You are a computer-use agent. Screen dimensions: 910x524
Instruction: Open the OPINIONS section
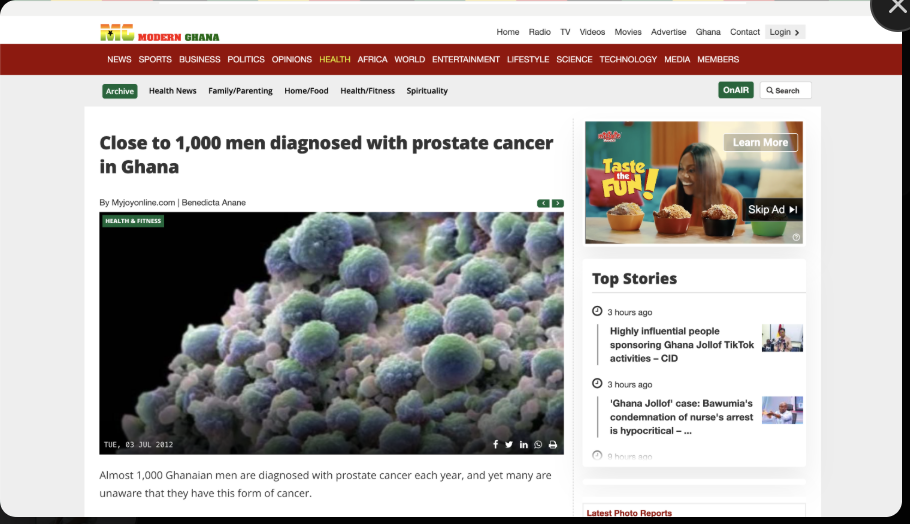pos(292,59)
